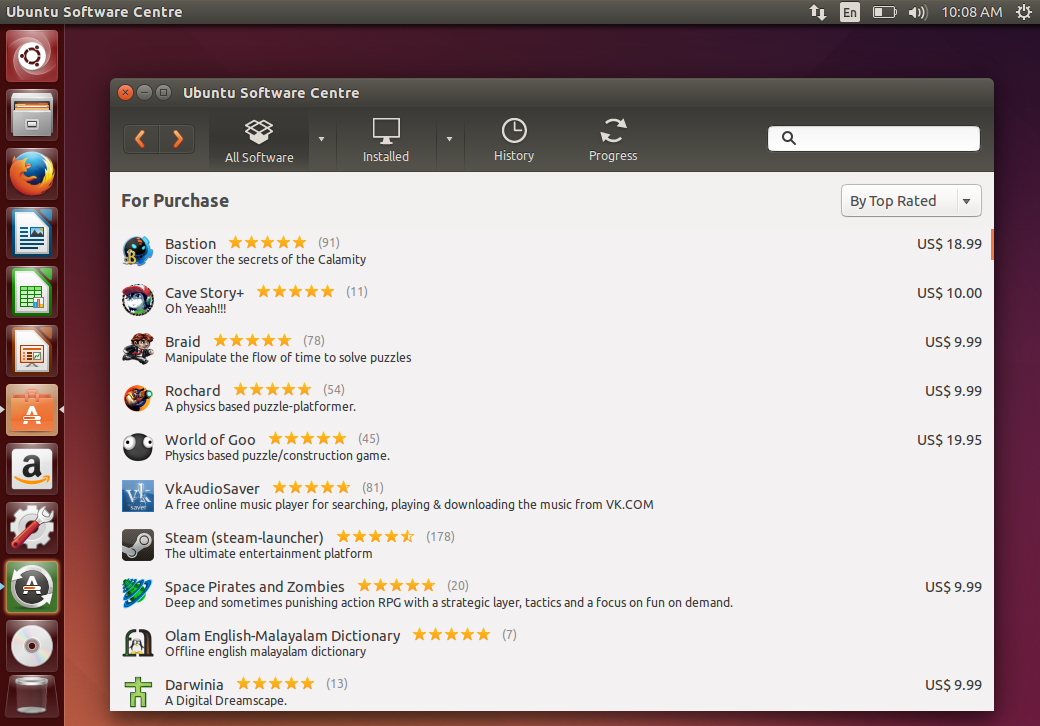Click the VkAudioSaver app icon
Viewport: 1040px width, 726px height.
tap(138, 497)
